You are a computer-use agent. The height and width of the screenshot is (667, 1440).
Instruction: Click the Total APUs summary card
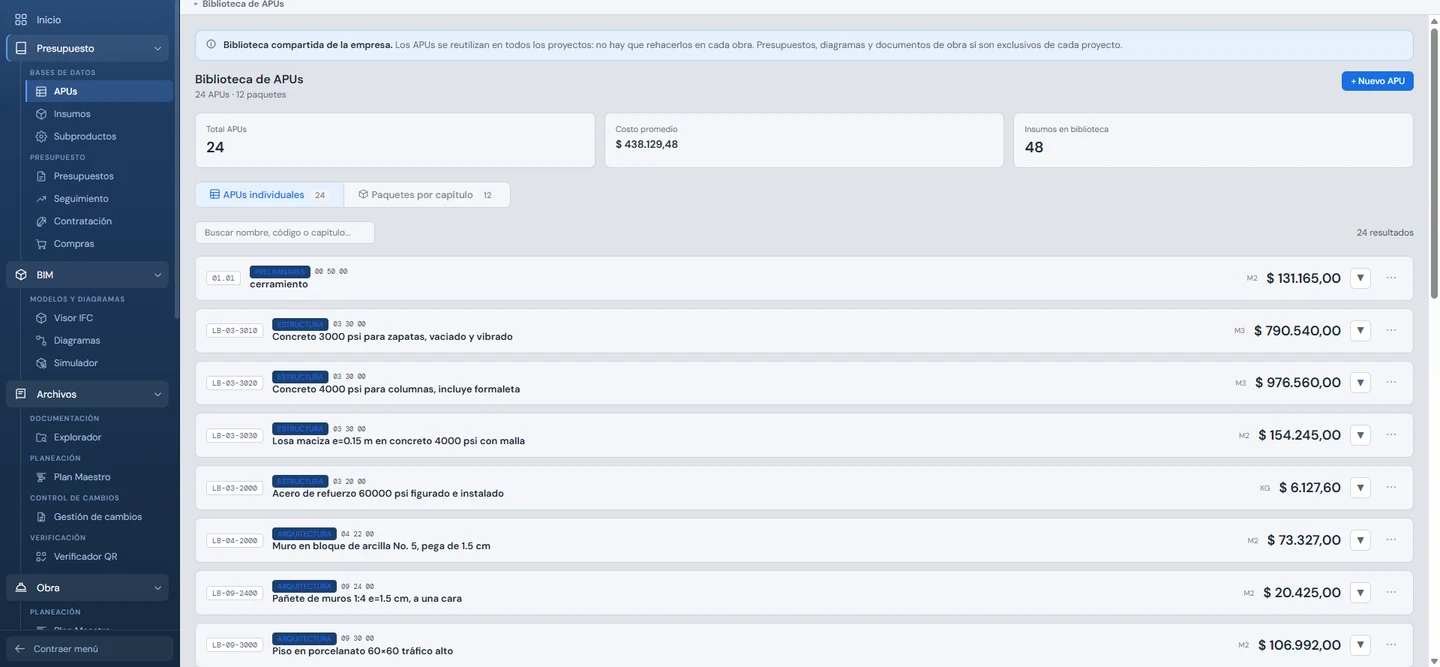(x=395, y=140)
